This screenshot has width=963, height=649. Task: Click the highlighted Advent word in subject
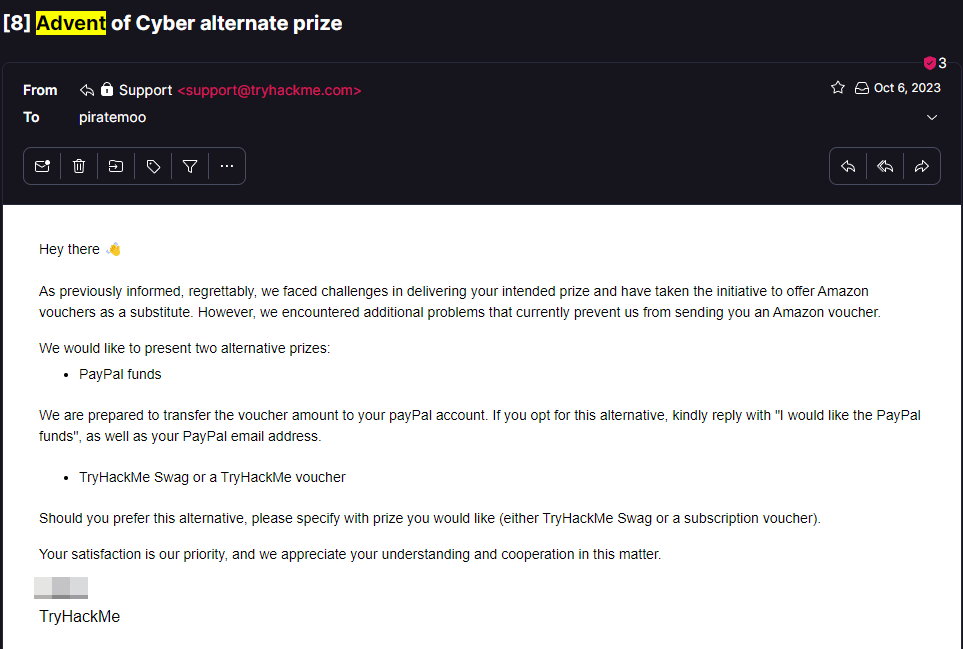point(71,23)
